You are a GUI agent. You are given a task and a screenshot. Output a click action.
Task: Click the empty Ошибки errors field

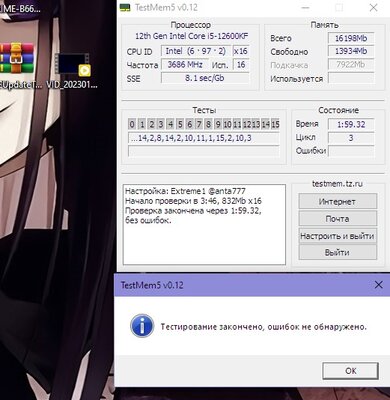click(x=351, y=151)
